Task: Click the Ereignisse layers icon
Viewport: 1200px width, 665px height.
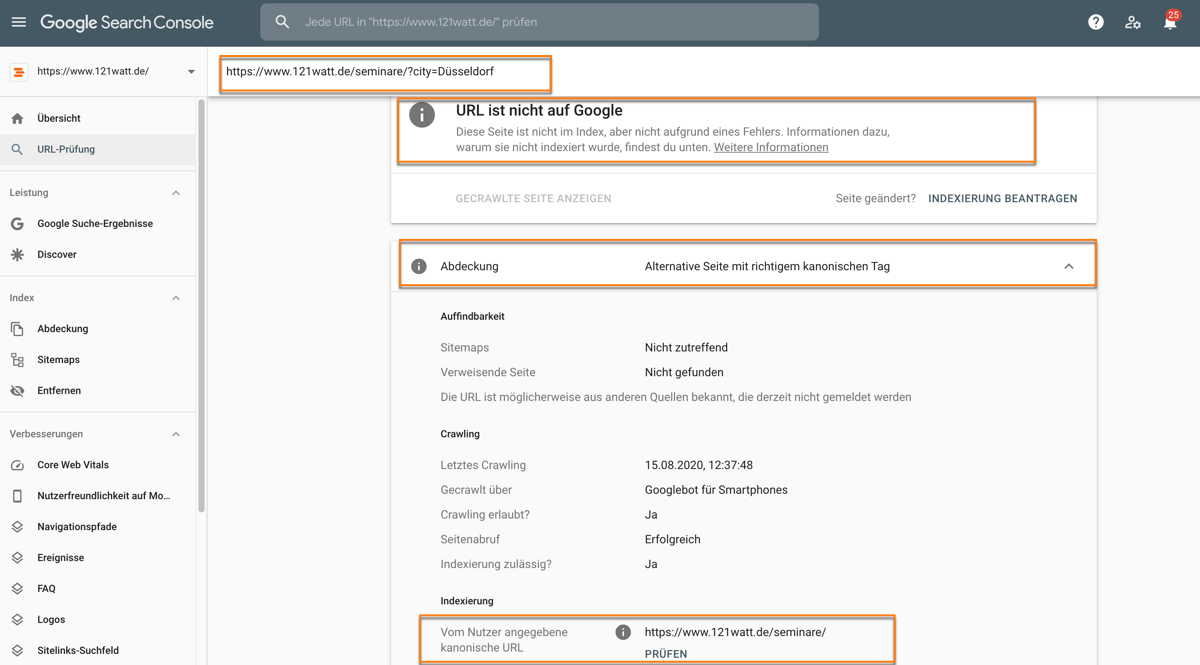Action: pyautogui.click(x=17, y=558)
